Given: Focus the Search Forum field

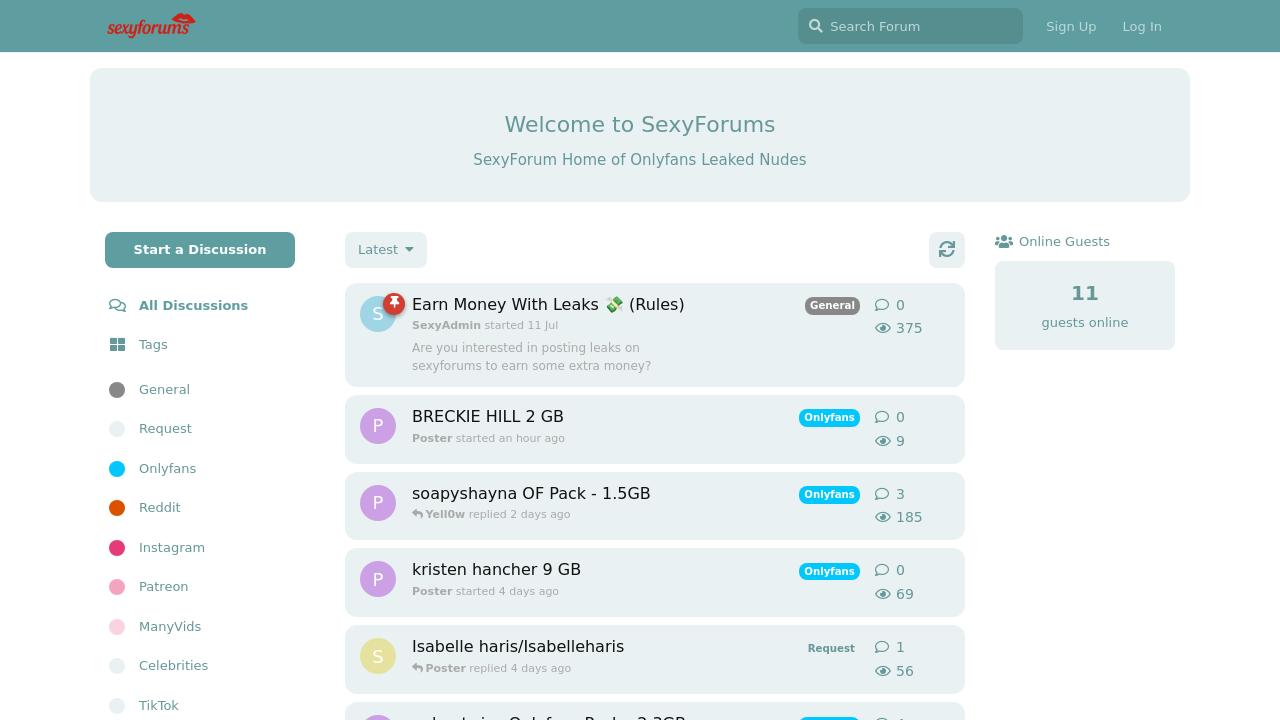Looking at the screenshot, I should point(910,26).
